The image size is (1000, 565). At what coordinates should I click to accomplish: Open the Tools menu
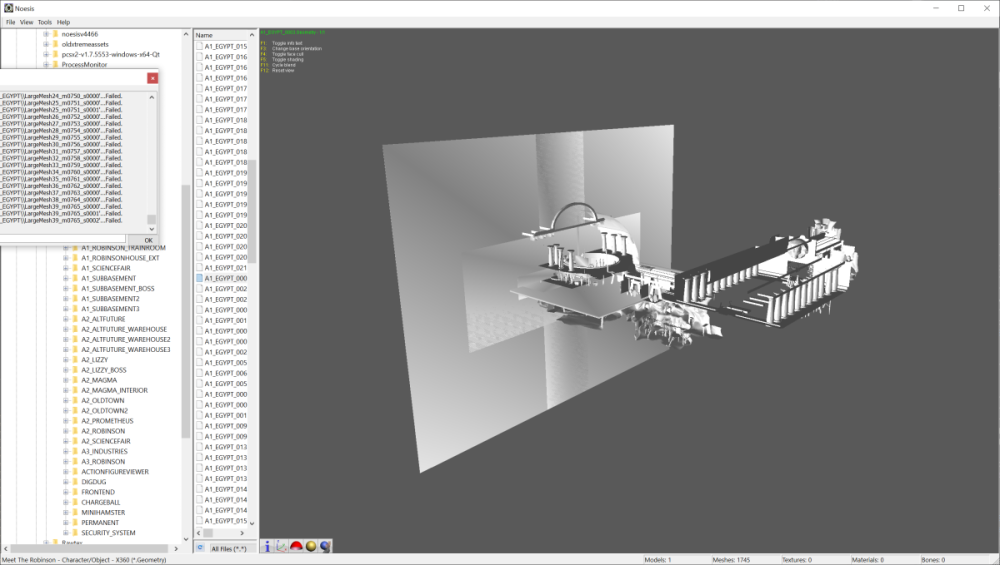coord(45,22)
